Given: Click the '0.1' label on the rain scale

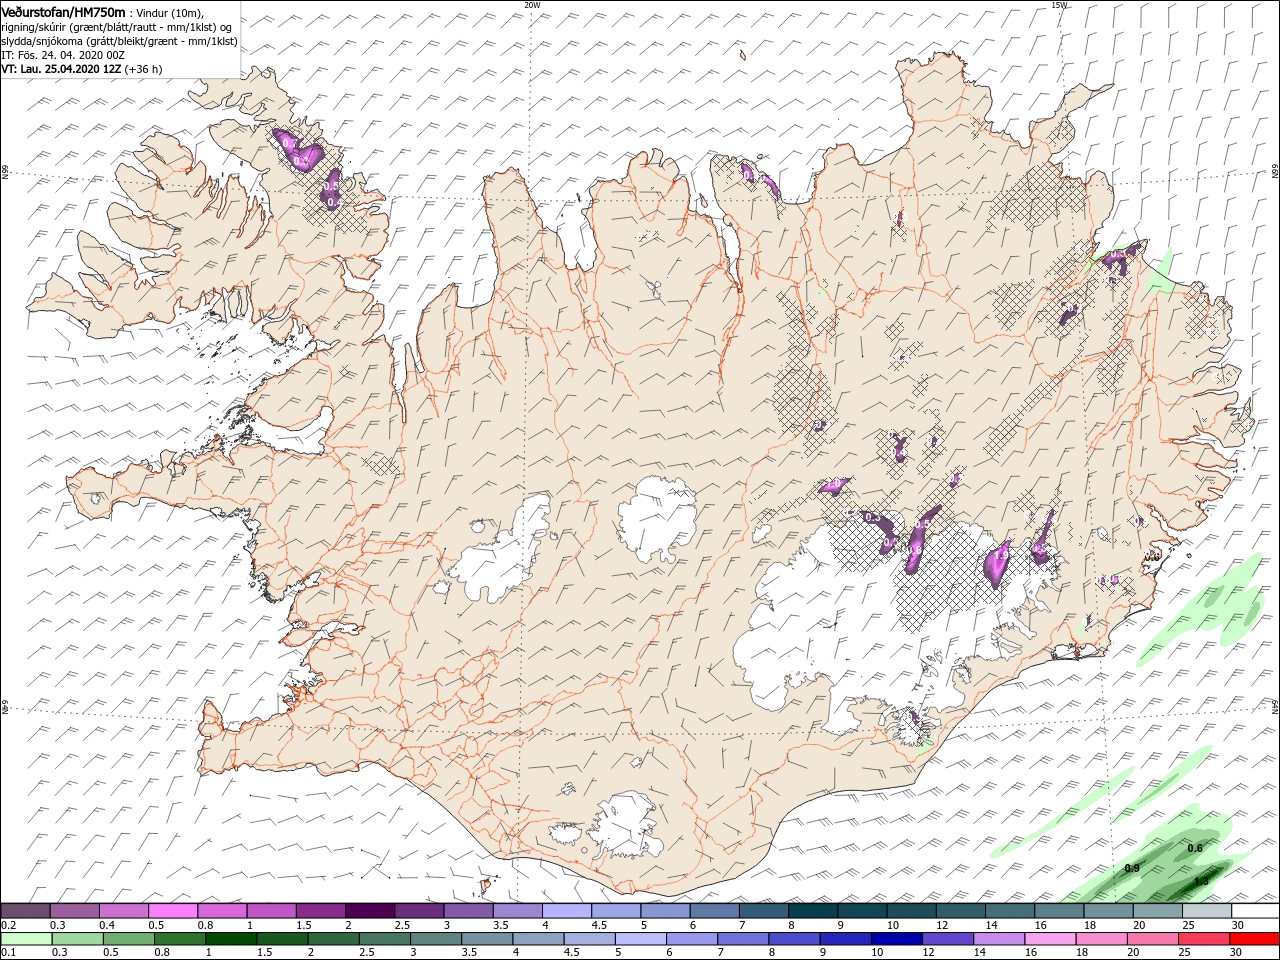Looking at the screenshot, I should pyautogui.click(x=8, y=953).
